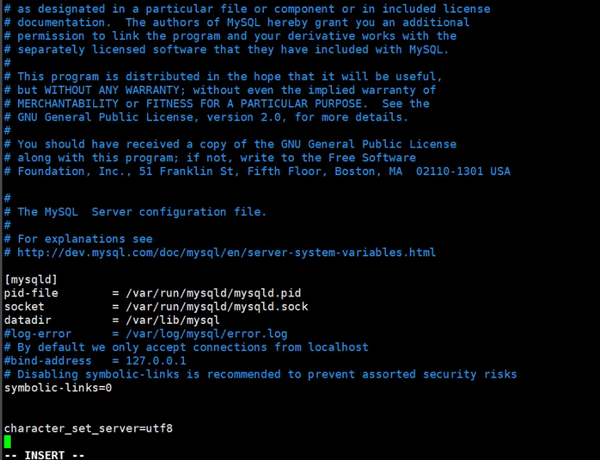The image size is (600, 460).
Task: Click the /var/run/mysqld/mysqld.sock socket path
Action: [x=206, y=306]
